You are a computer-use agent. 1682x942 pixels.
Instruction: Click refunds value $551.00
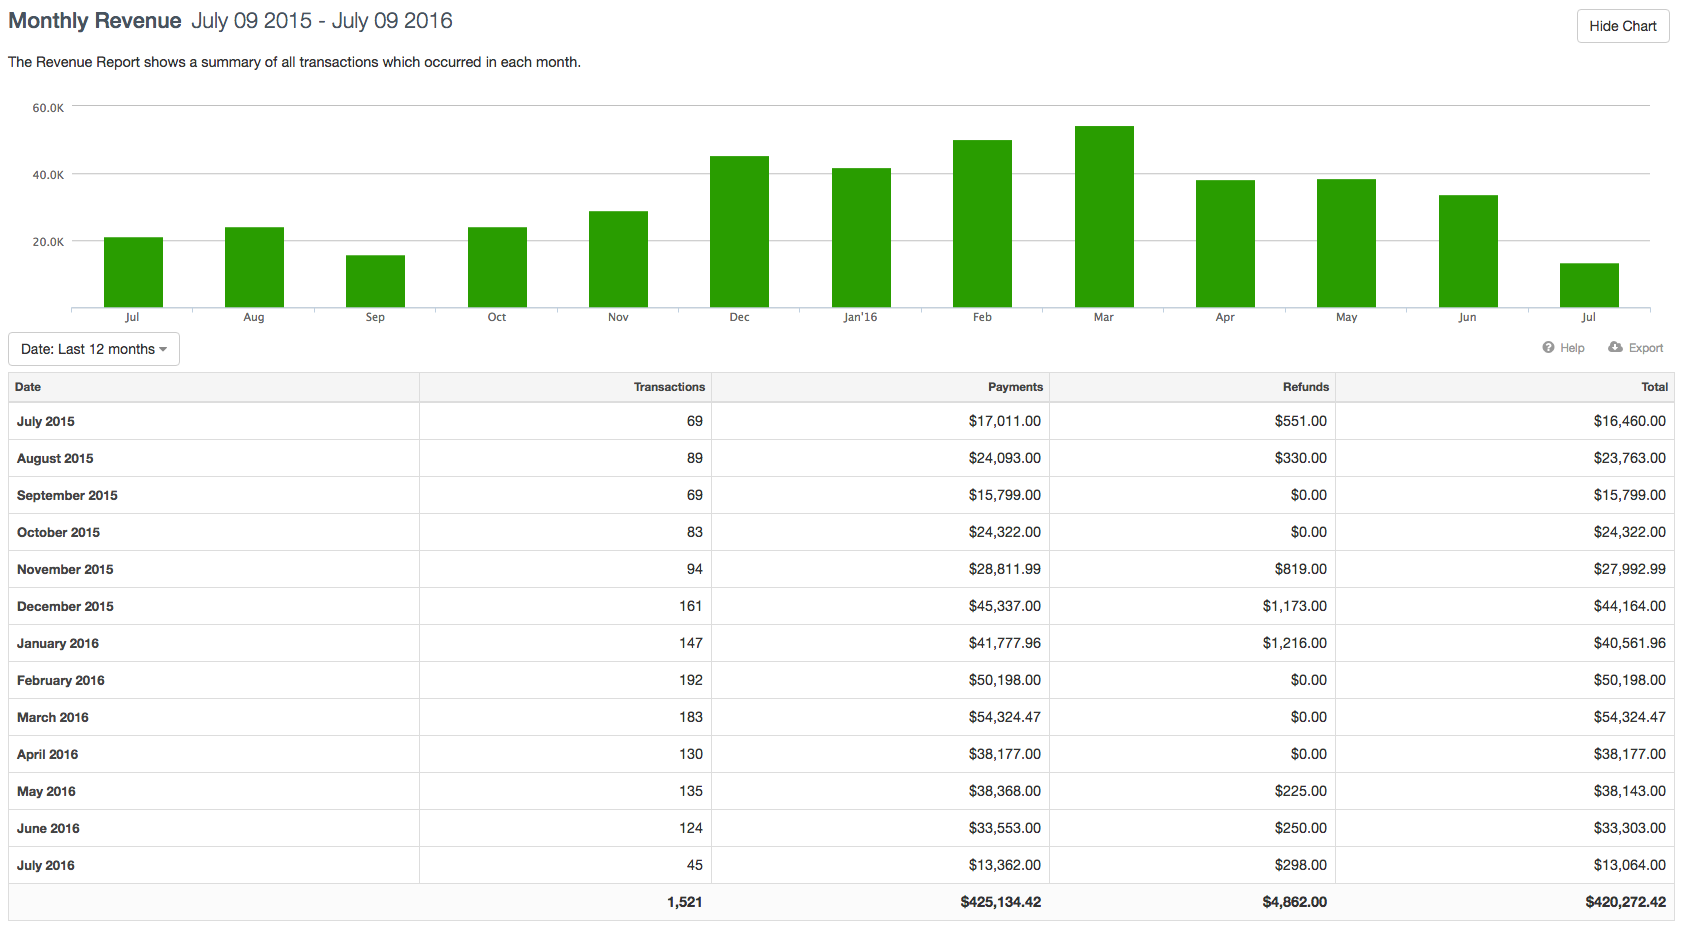pyautogui.click(x=1300, y=421)
